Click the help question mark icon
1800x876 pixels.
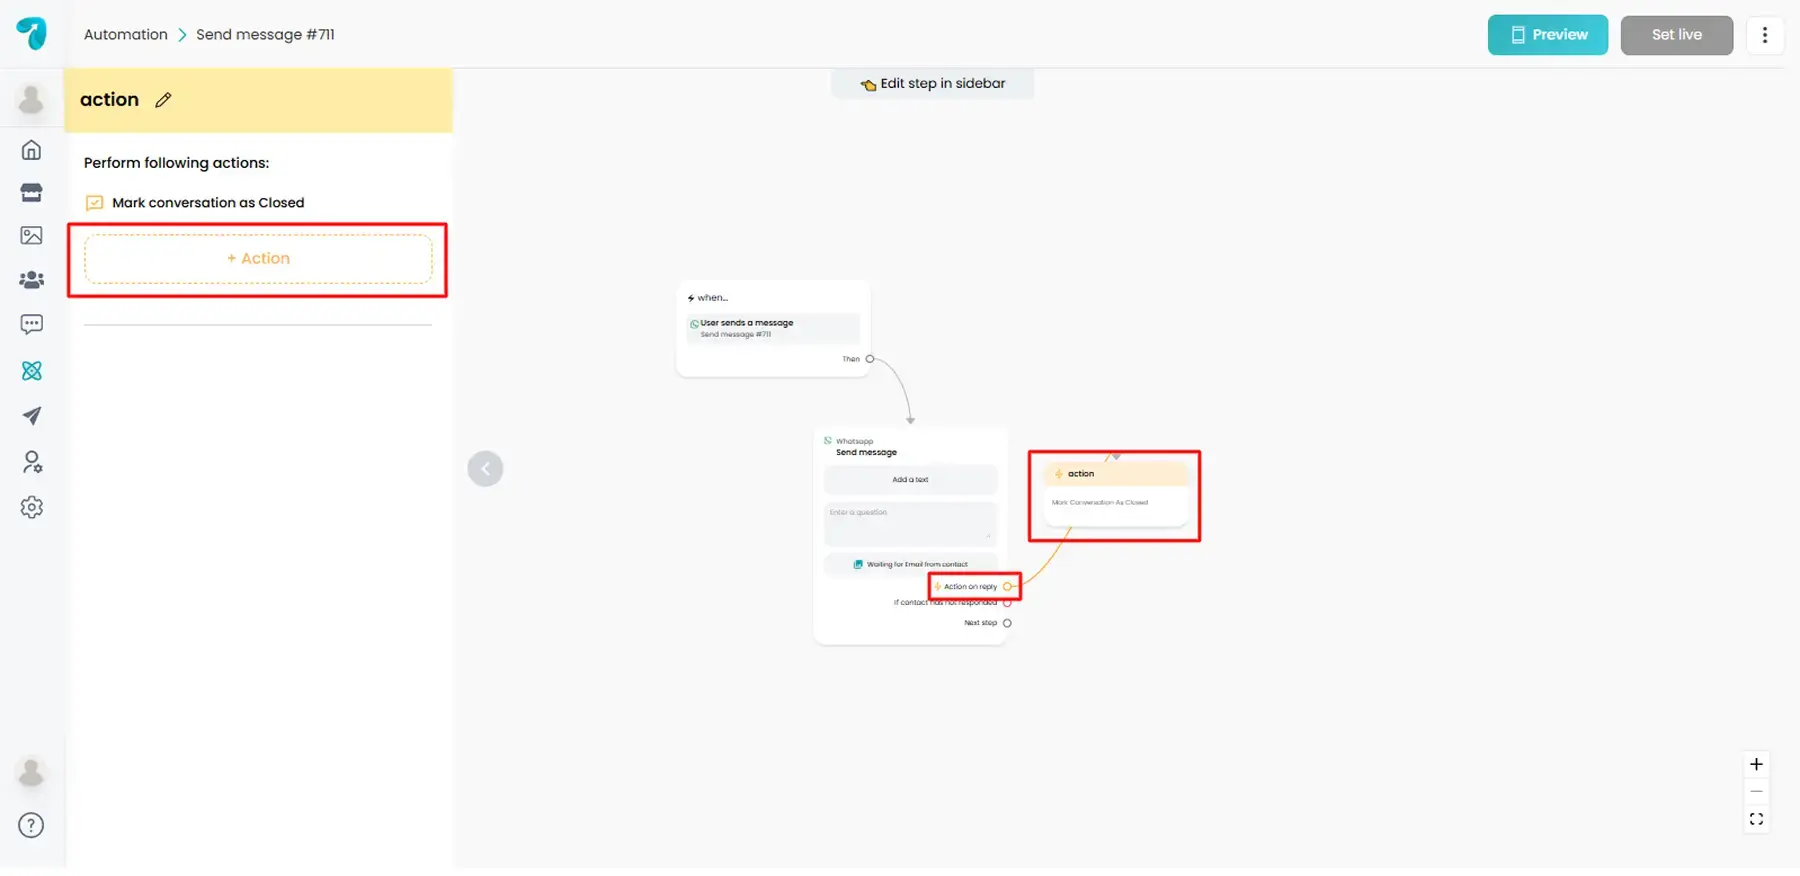point(32,826)
